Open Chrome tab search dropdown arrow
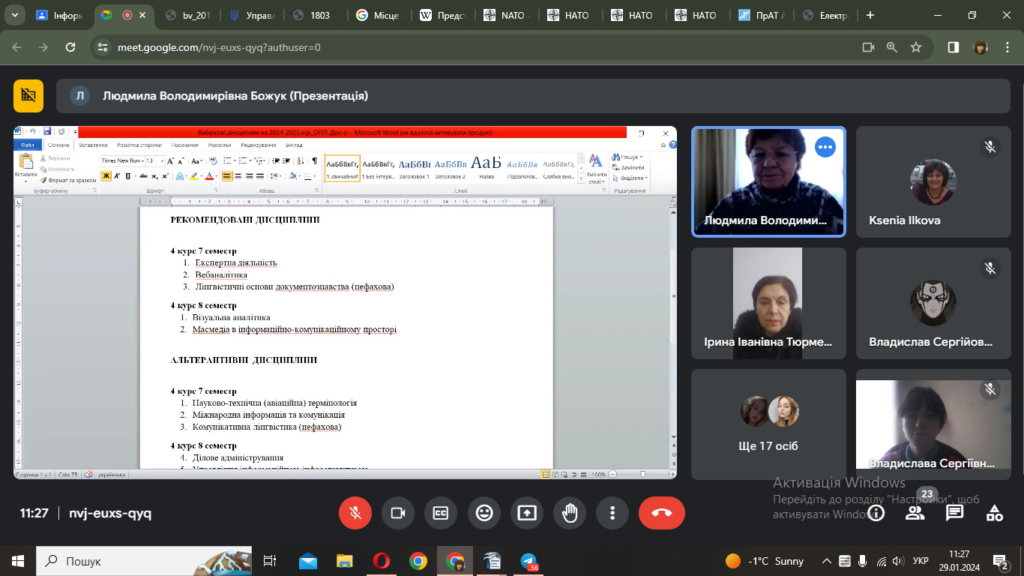Image resolution: width=1024 pixels, height=576 pixels. pyautogui.click(x=15, y=16)
